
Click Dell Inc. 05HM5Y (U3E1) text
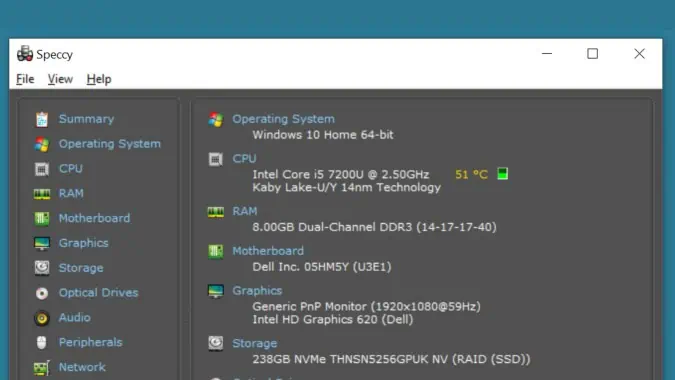point(322,267)
